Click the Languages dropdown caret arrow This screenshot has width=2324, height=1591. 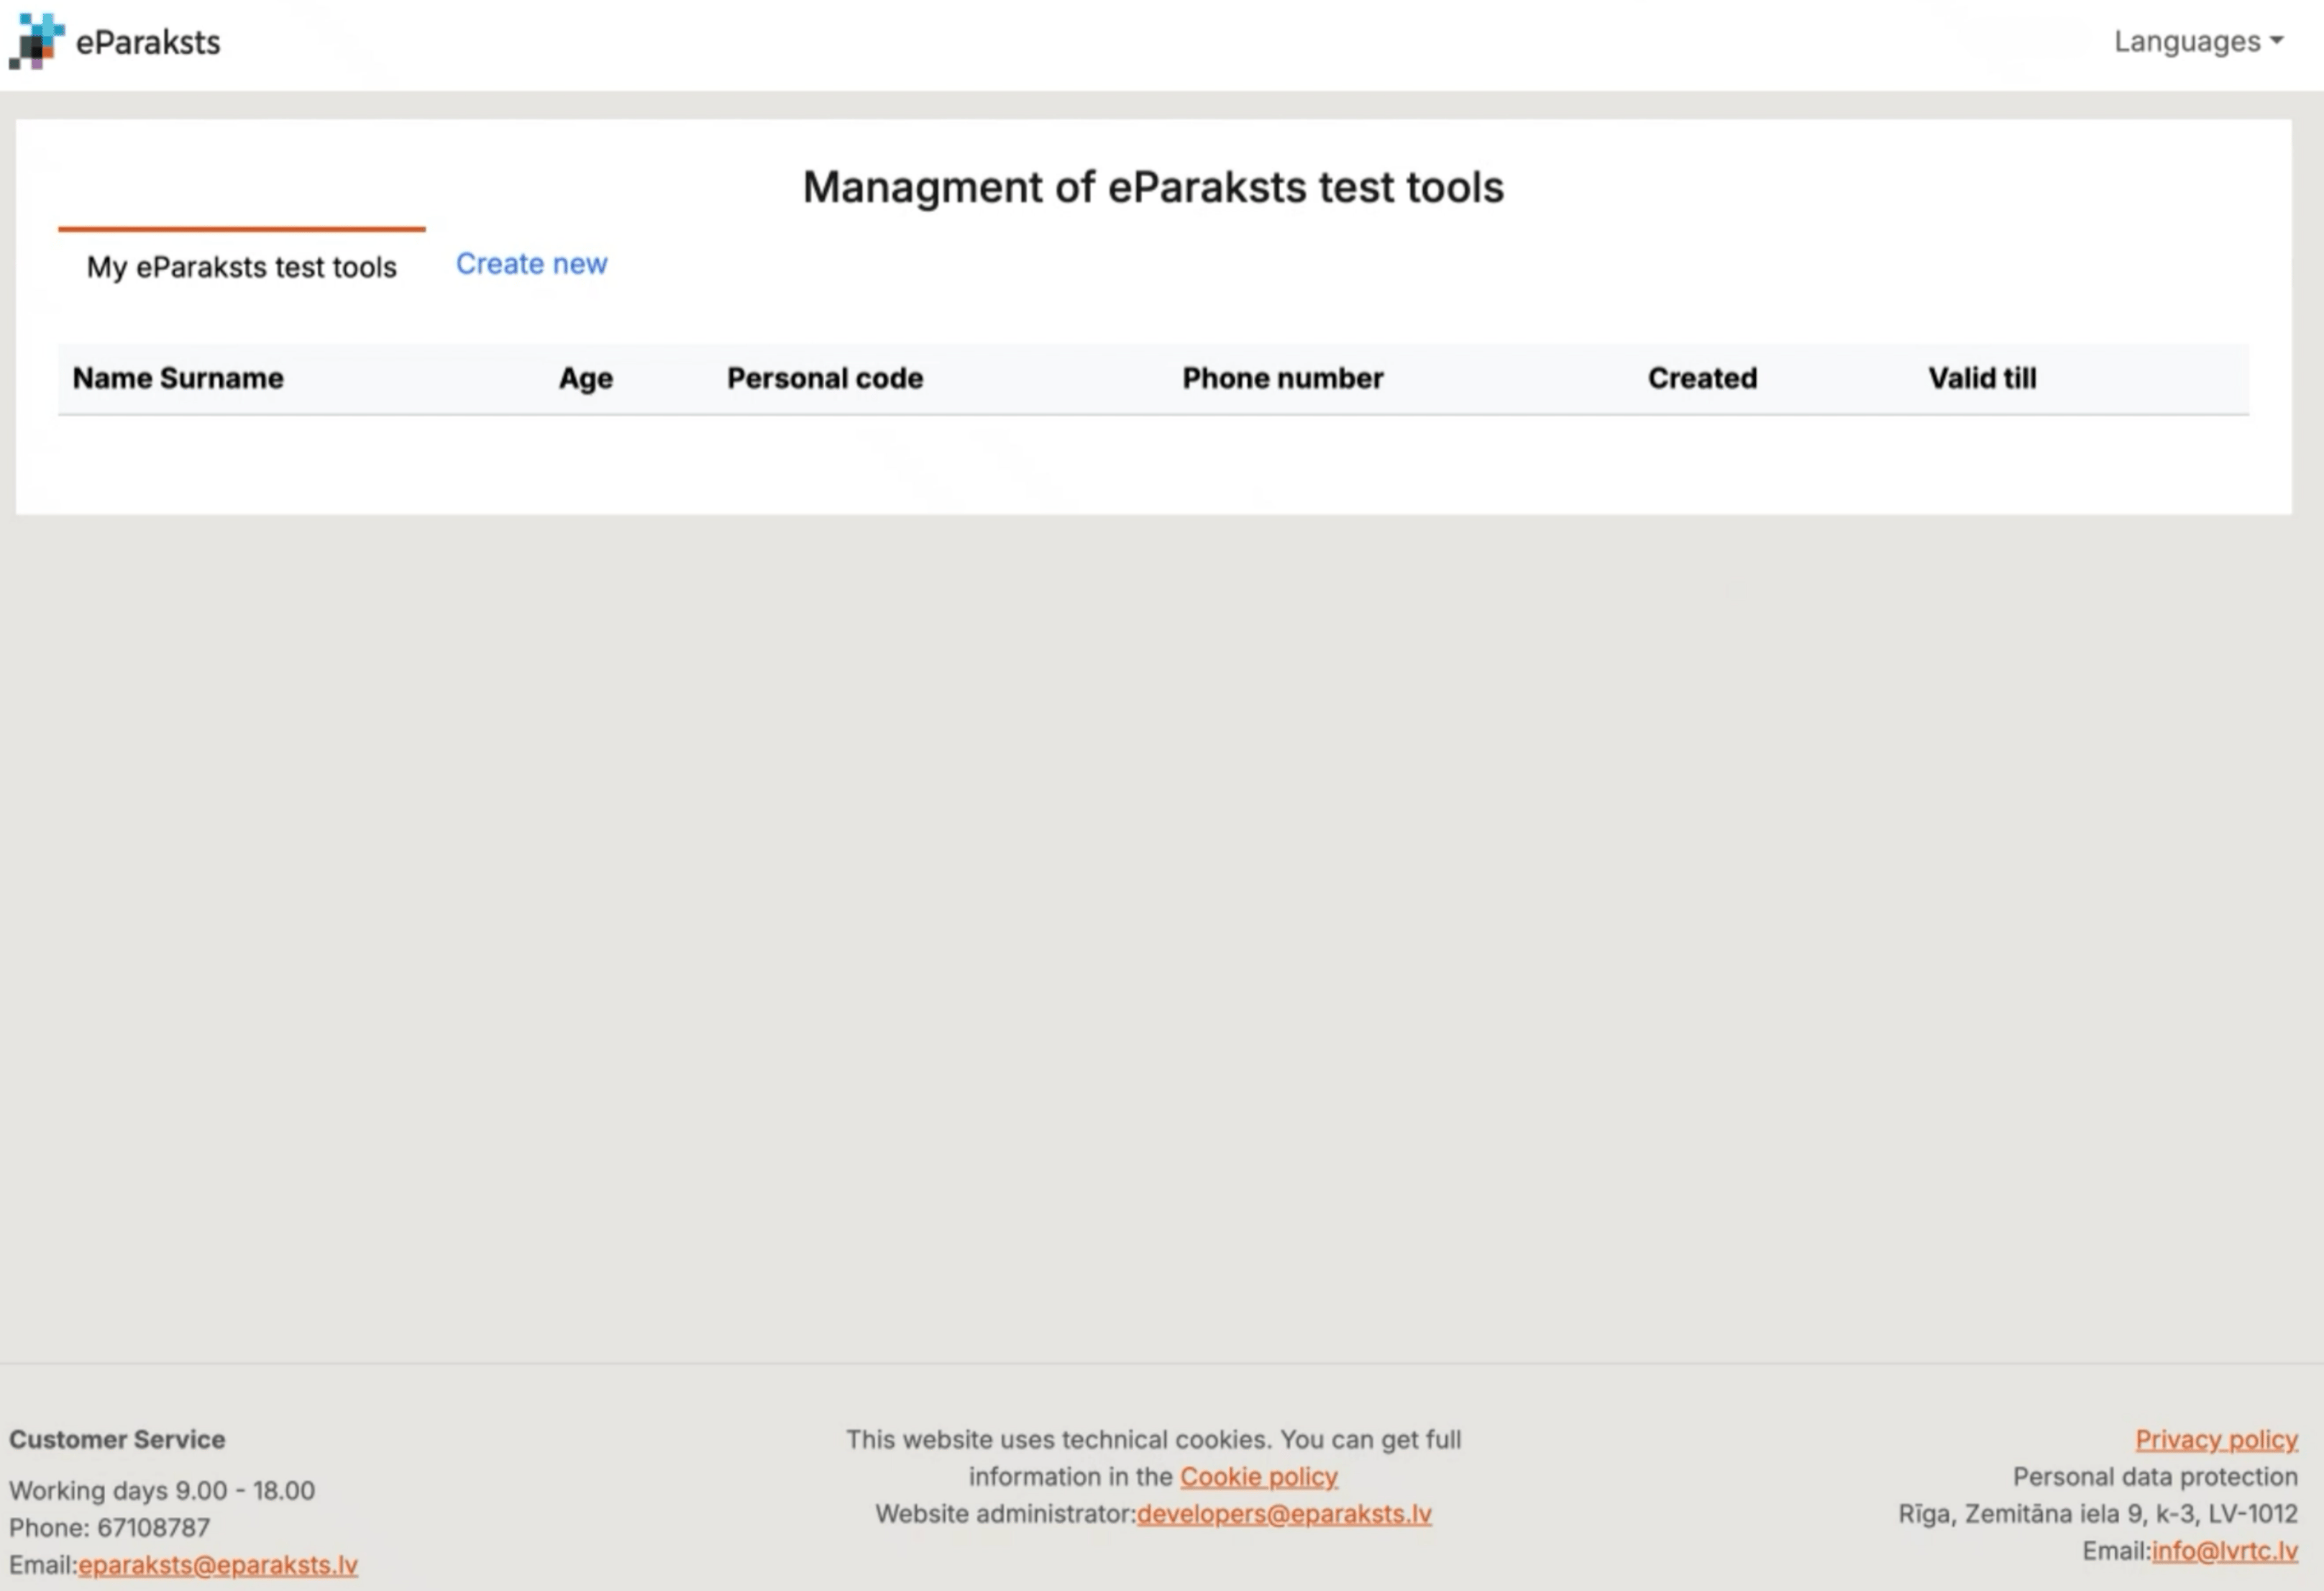(2277, 41)
